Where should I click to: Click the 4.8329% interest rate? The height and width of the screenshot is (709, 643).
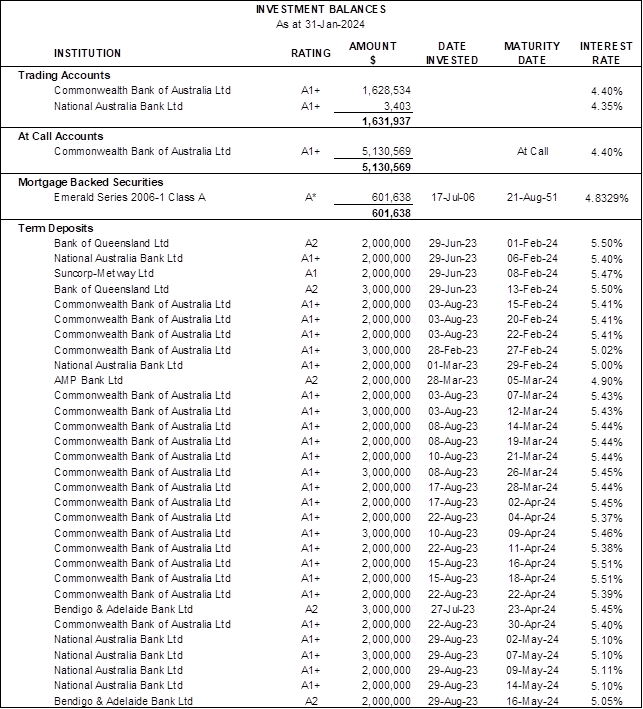[606, 198]
